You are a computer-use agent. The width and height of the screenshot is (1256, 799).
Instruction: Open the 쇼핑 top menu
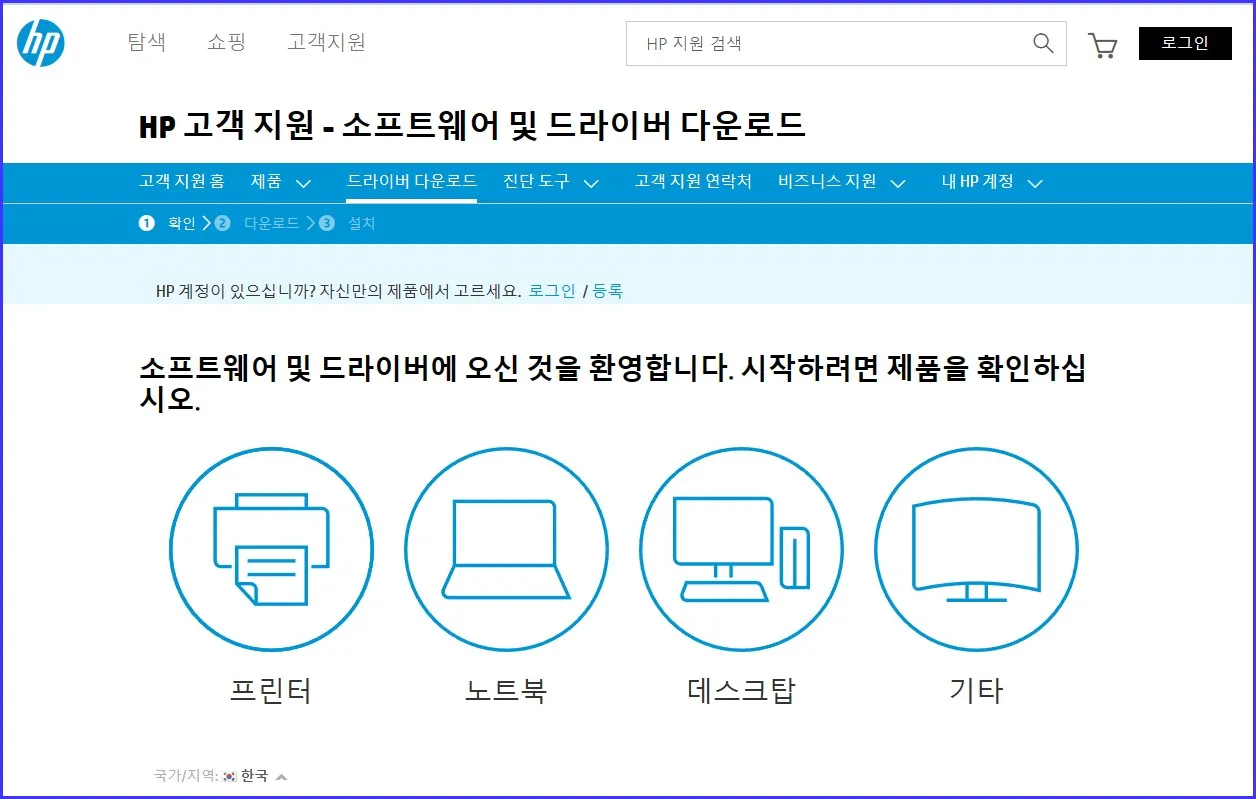pyautogui.click(x=226, y=42)
